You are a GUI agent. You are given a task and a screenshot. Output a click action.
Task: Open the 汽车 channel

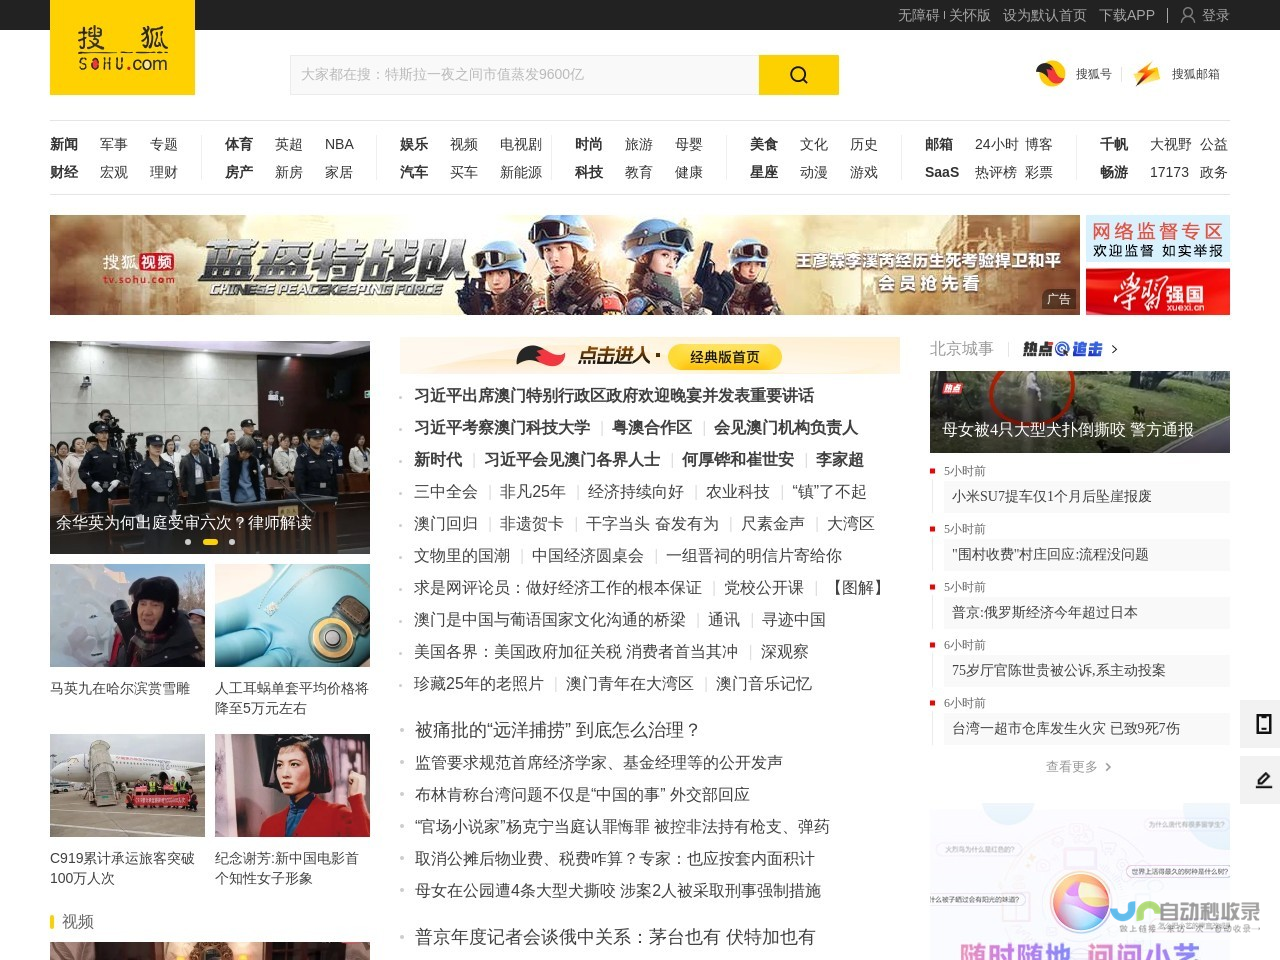coord(414,172)
